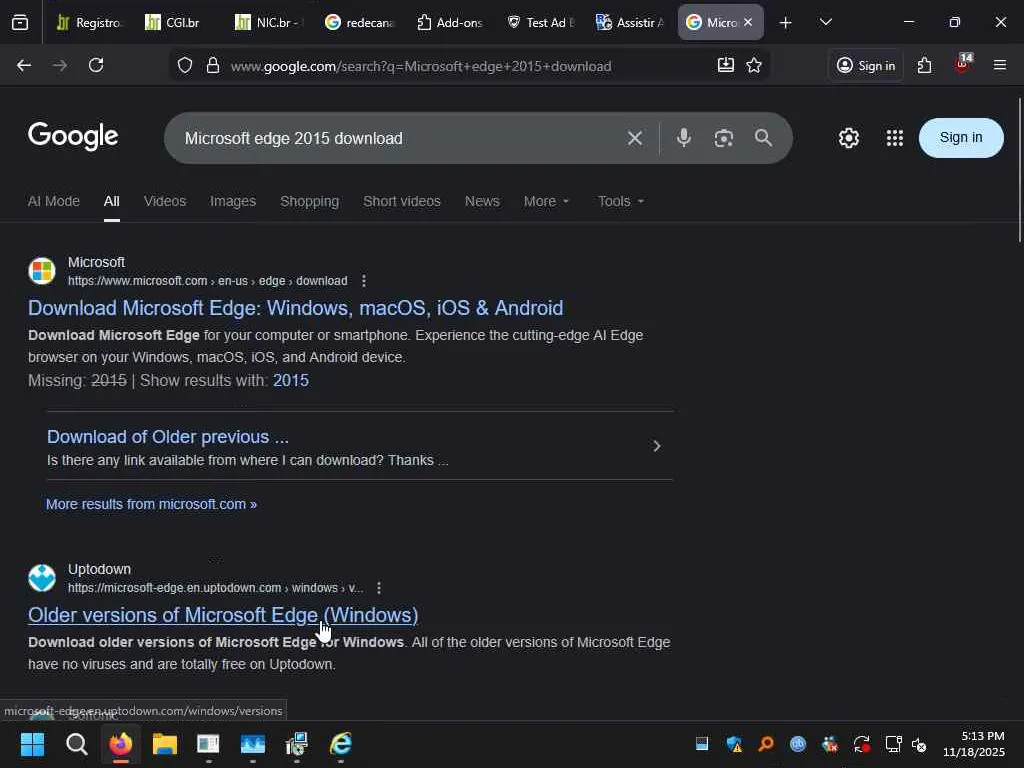Open uBlock extension icon with badge 14
The image size is (1024, 768).
click(x=963, y=64)
